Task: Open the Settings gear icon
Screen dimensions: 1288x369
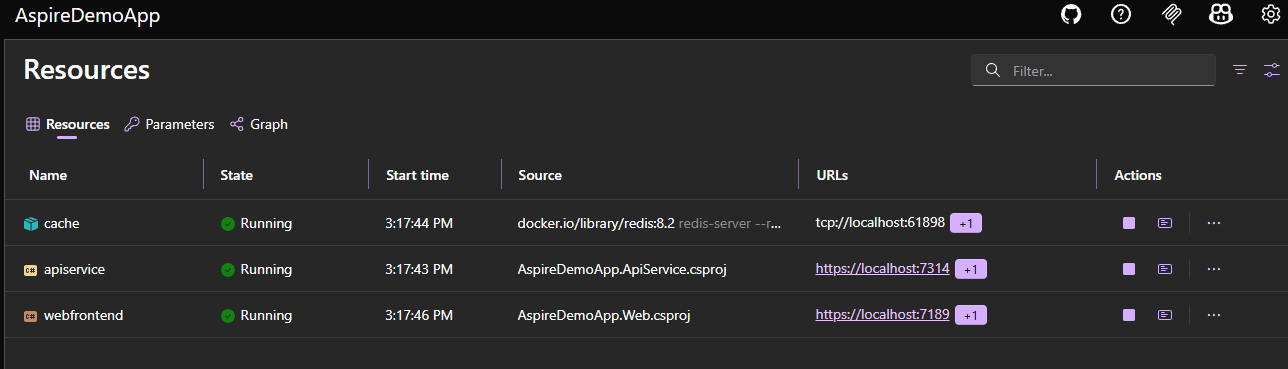Action: [x=1270, y=15]
